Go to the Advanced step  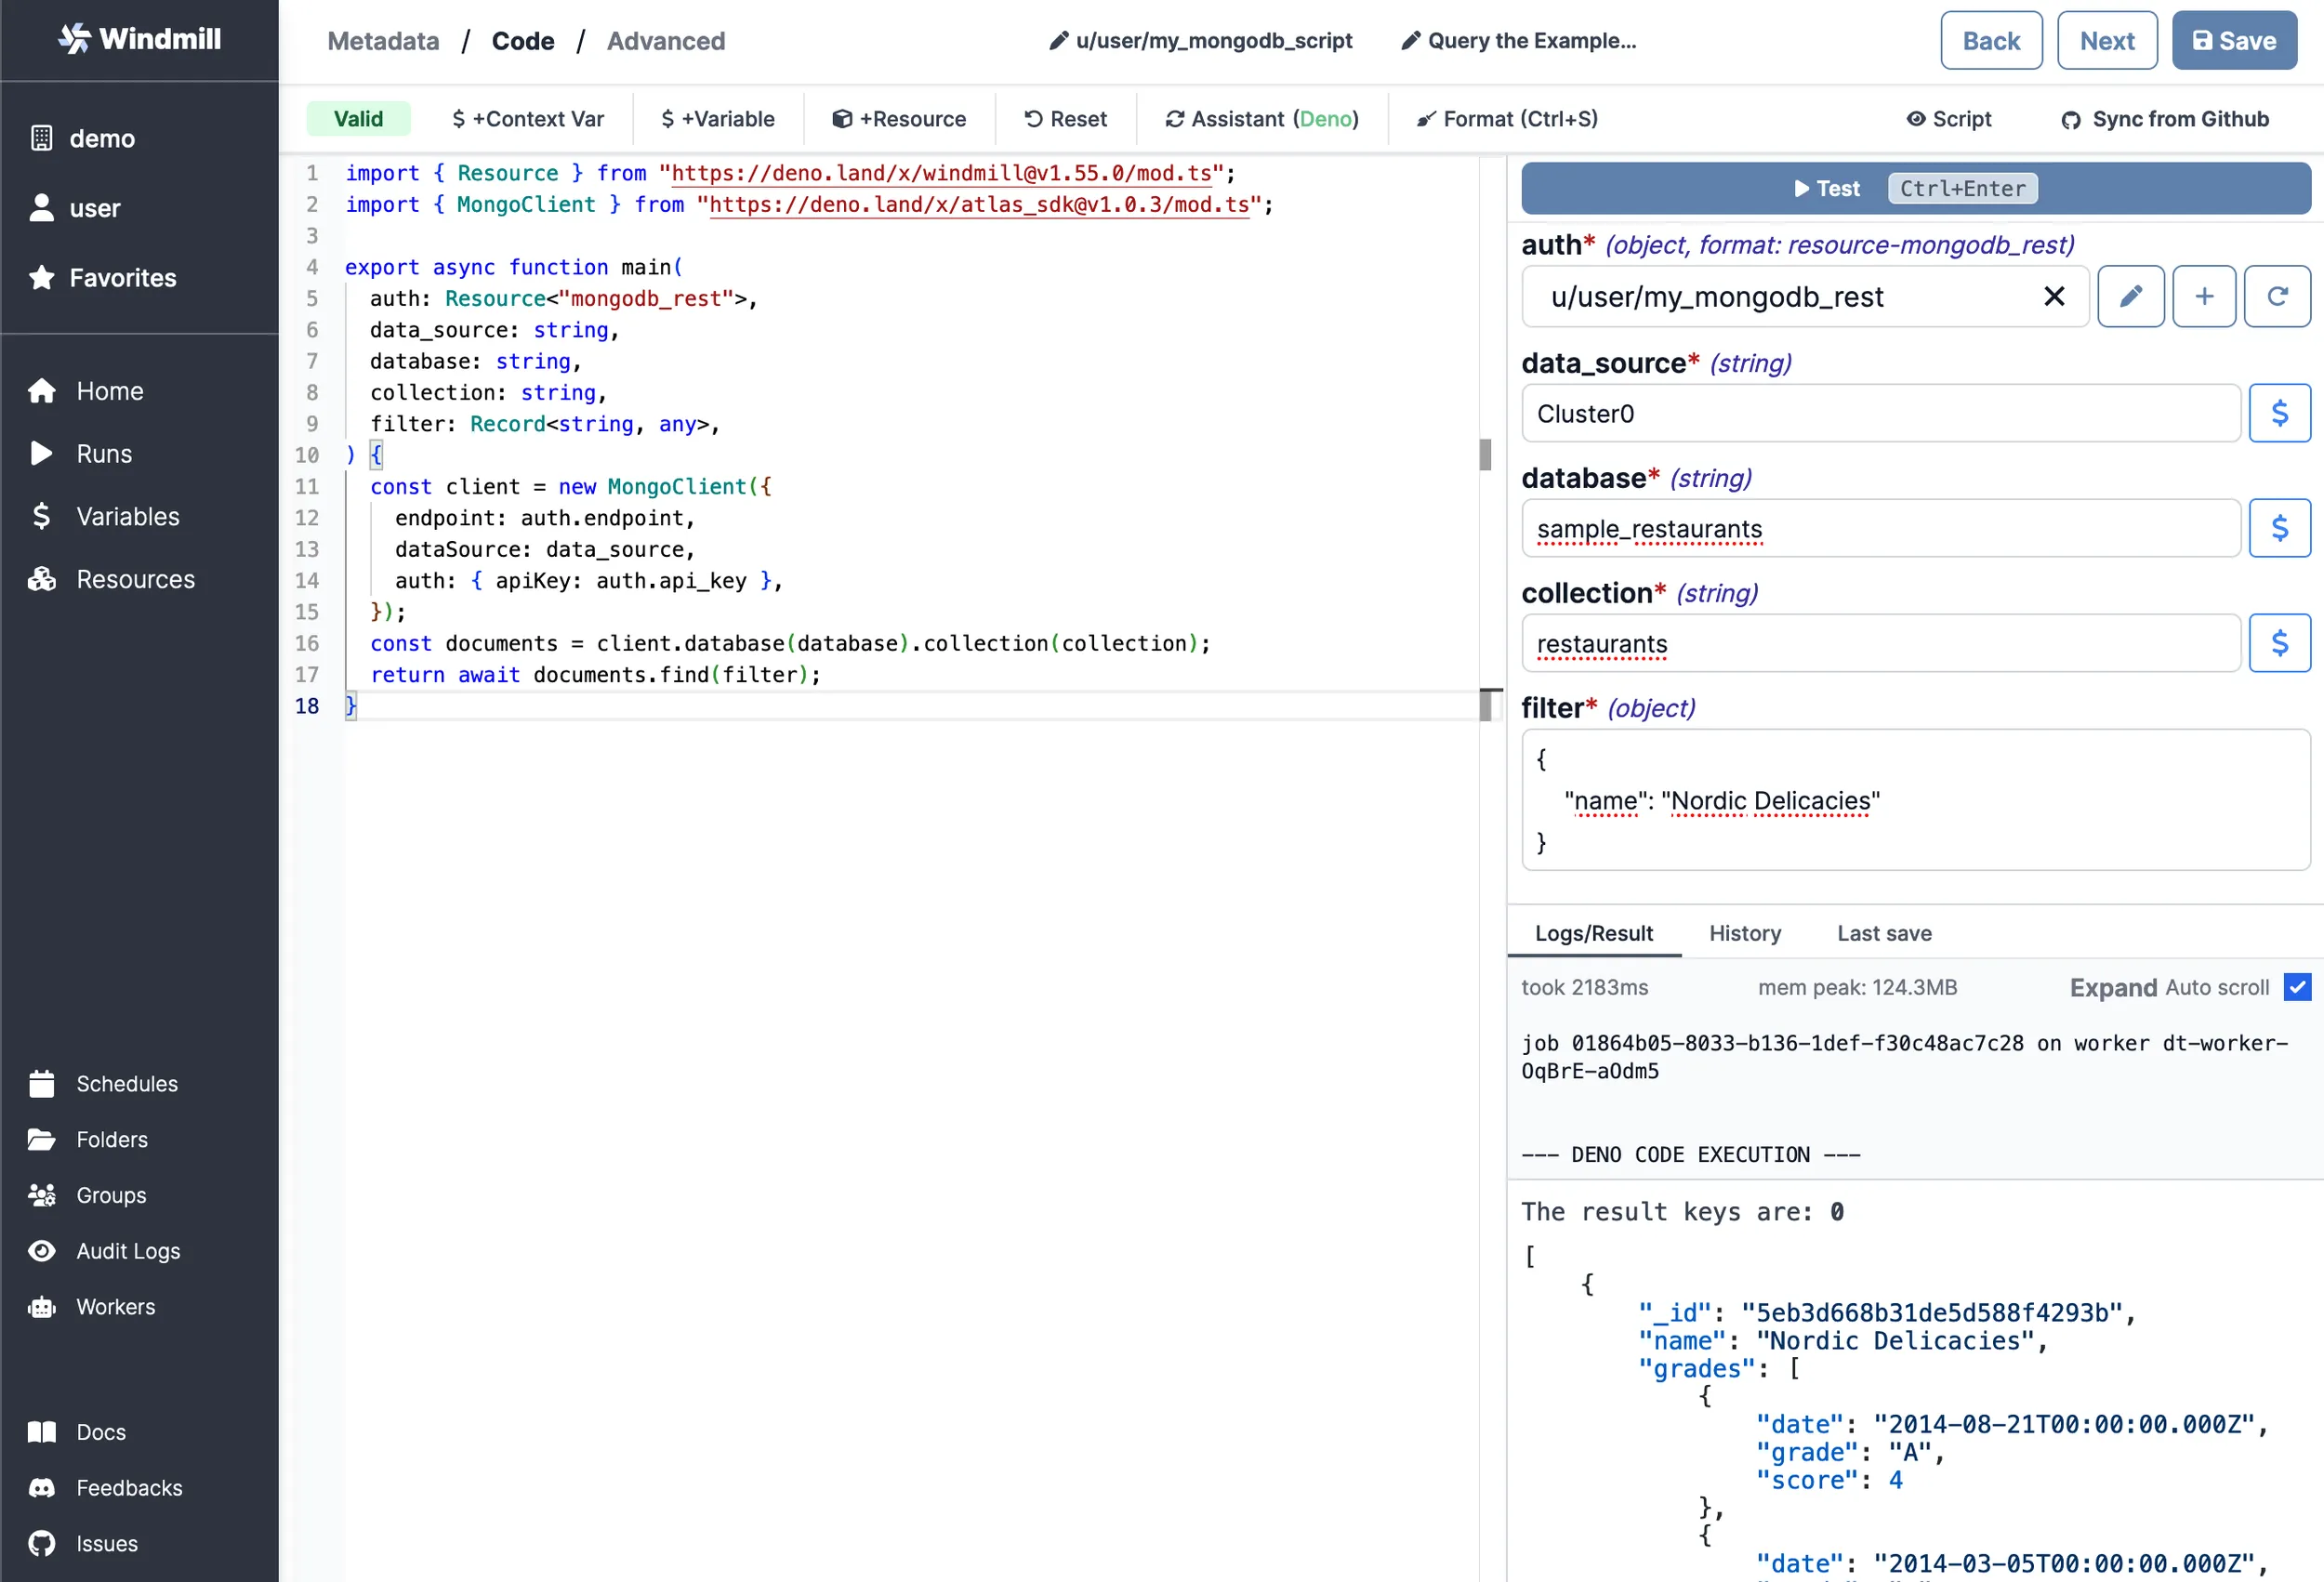point(665,41)
